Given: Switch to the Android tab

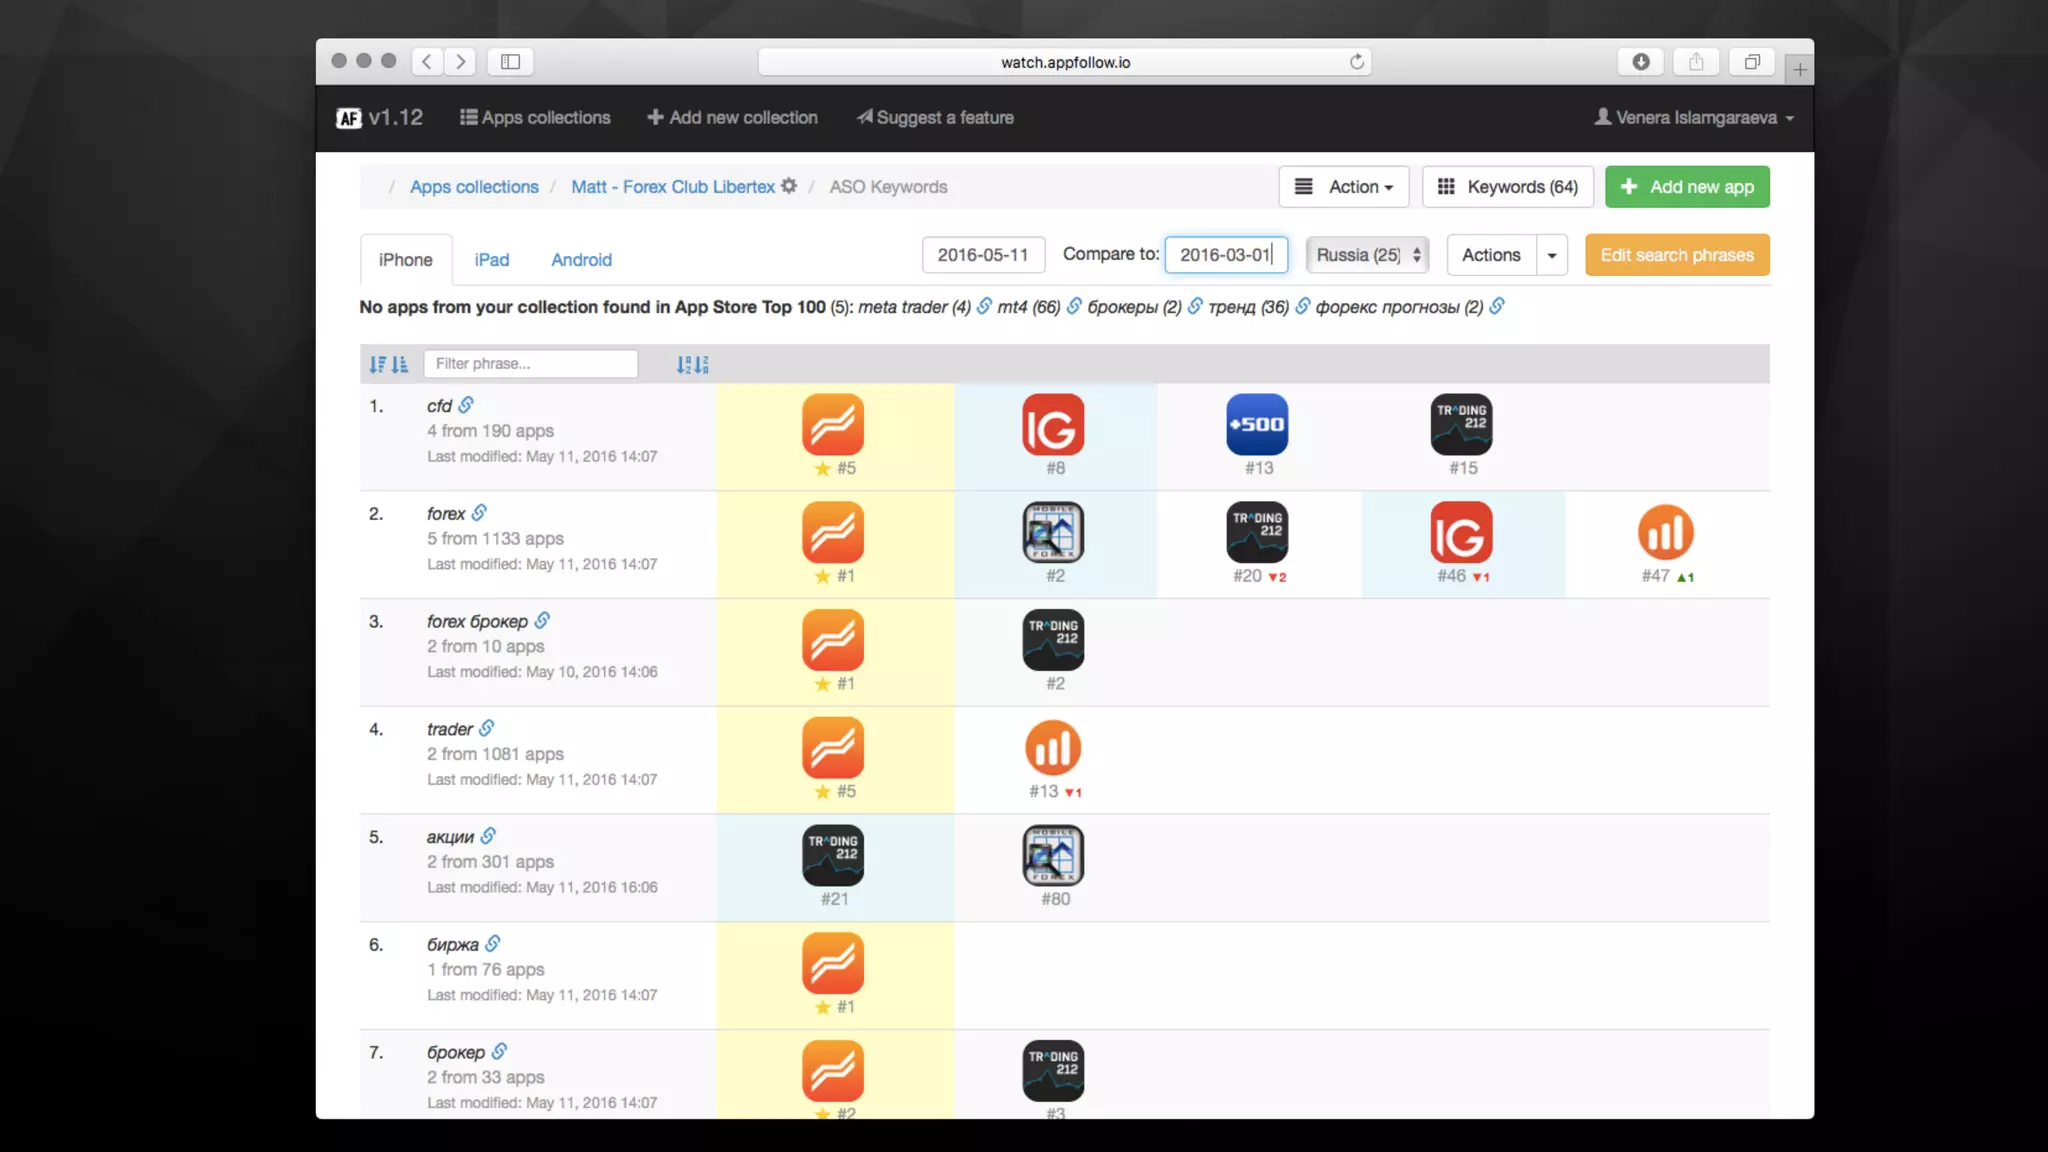Looking at the screenshot, I should coord(581,260).
